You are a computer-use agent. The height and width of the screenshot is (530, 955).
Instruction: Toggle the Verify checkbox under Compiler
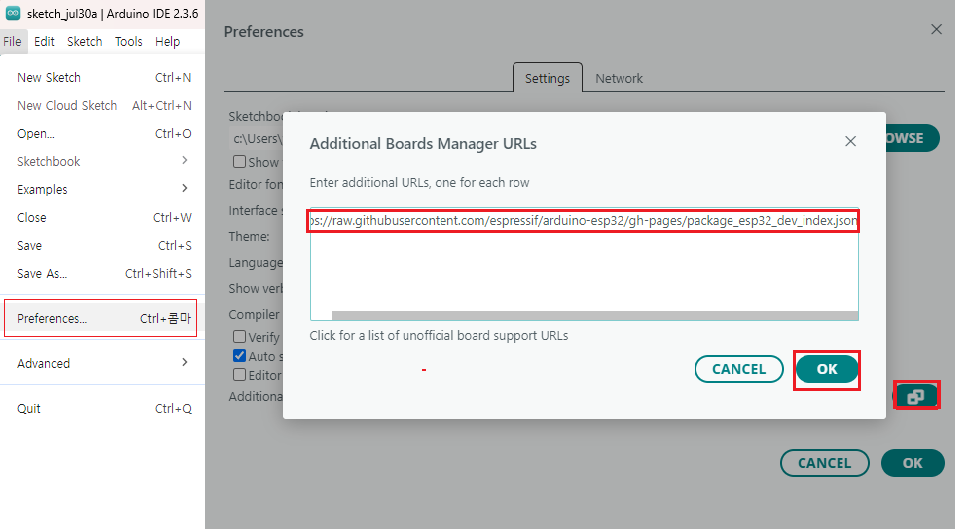tap(239, 337)
